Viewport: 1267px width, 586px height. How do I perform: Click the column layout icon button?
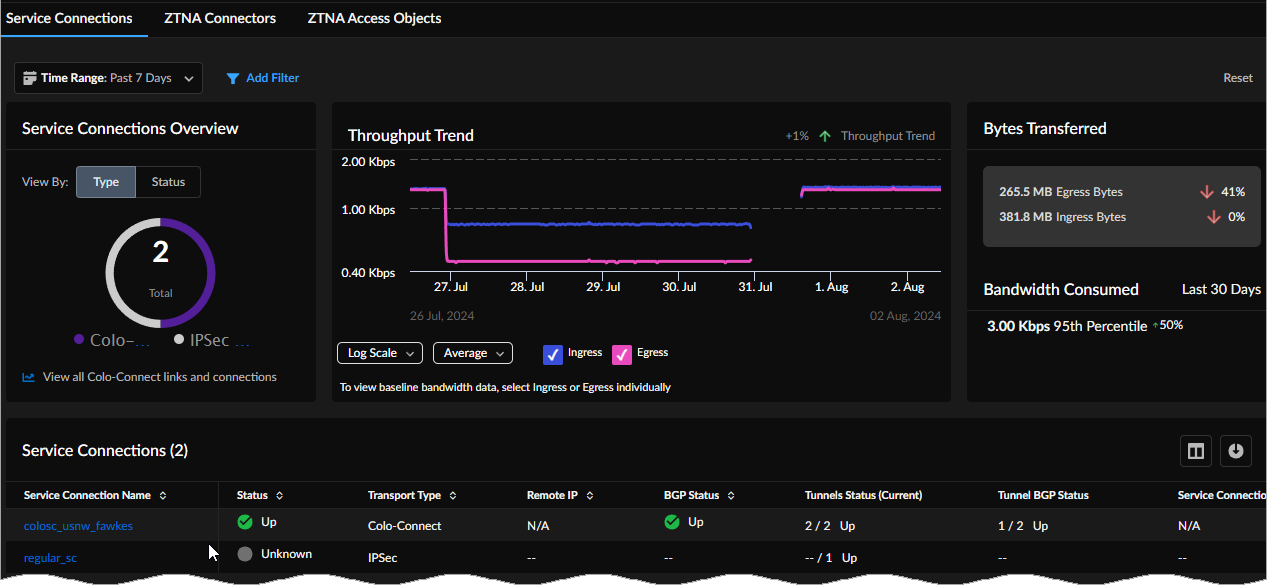click(x=1196, y=451)
